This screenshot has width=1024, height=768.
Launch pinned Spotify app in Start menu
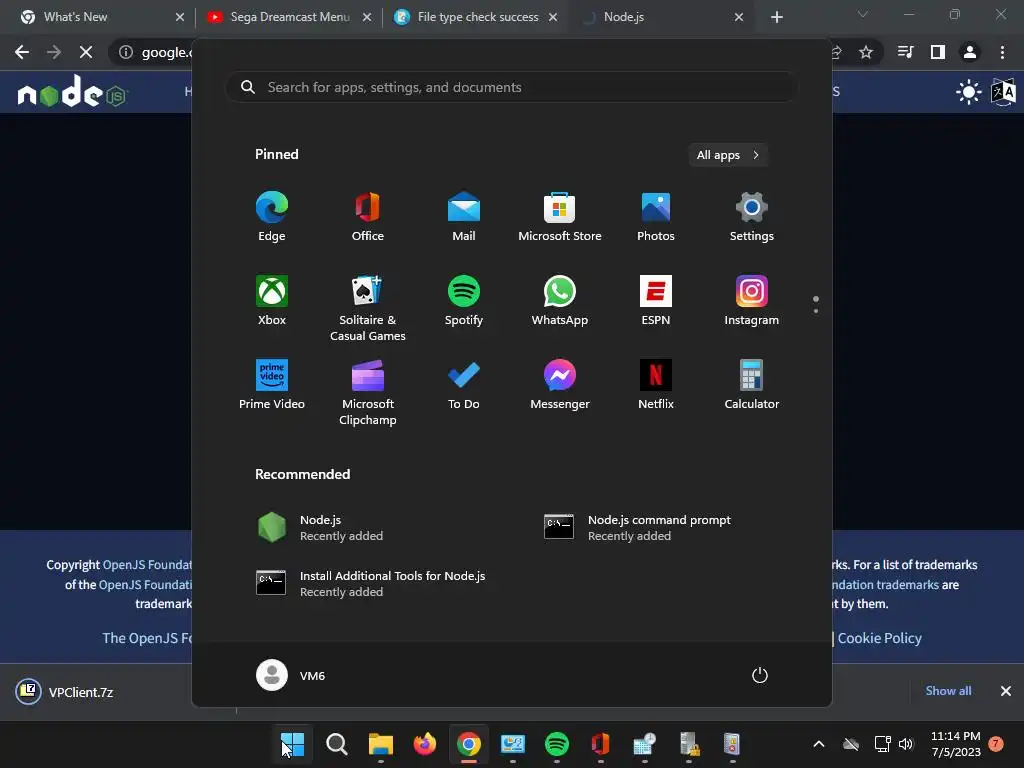click(464, 300)
